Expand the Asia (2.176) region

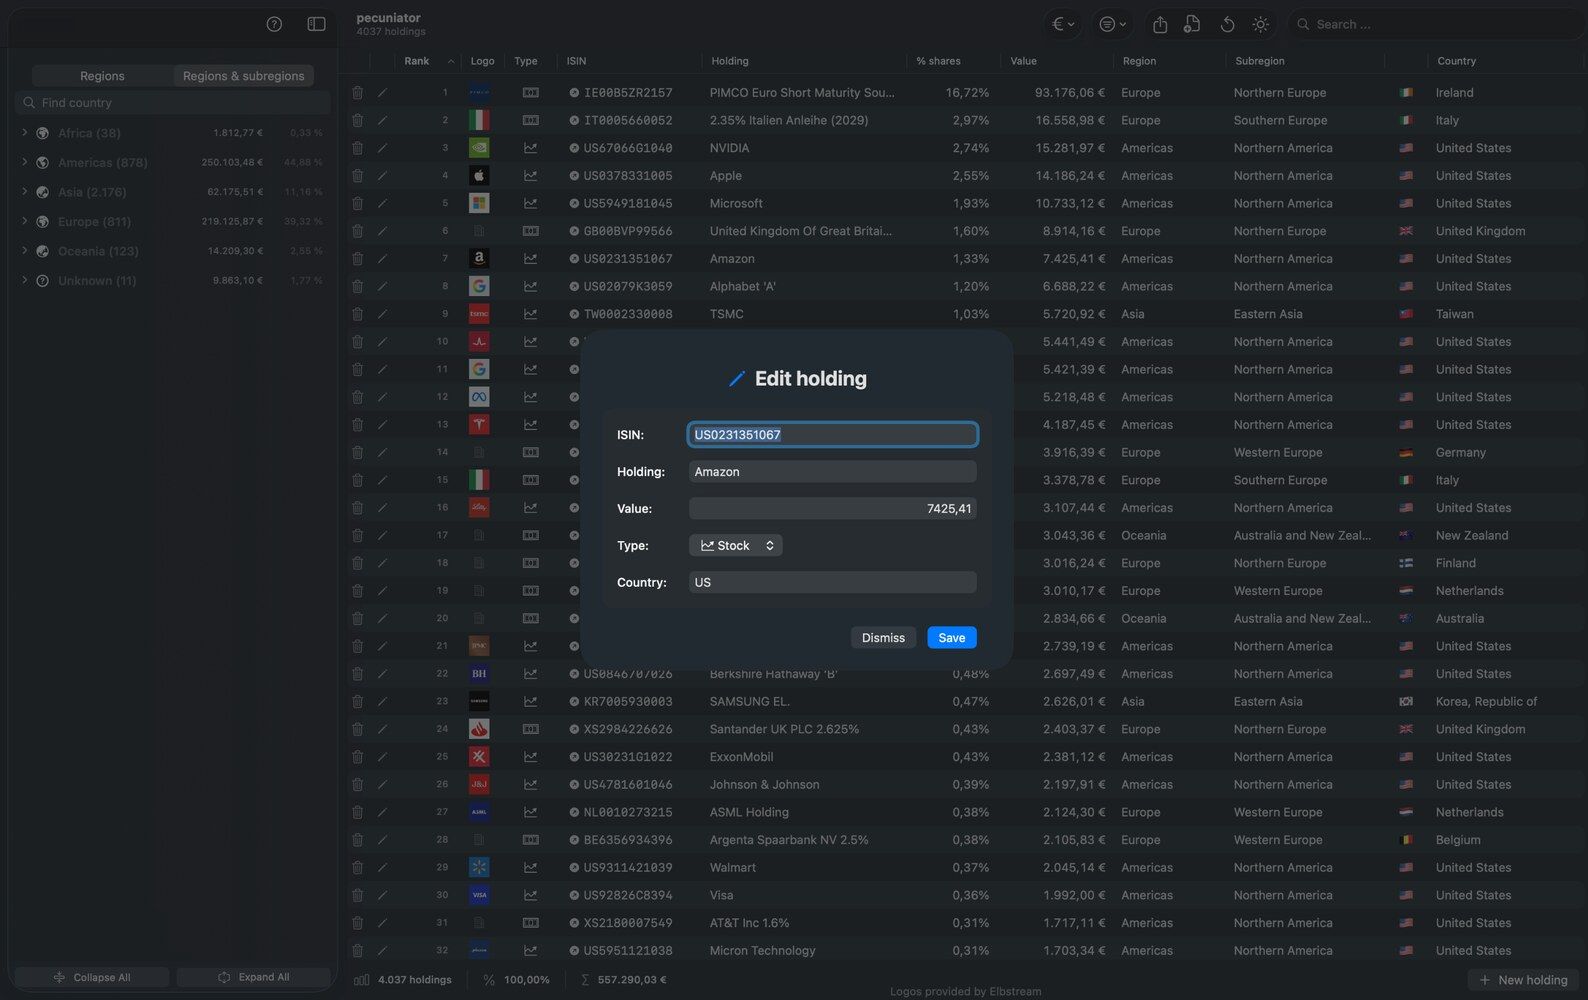pyautogui.click(x=24, y=192)
